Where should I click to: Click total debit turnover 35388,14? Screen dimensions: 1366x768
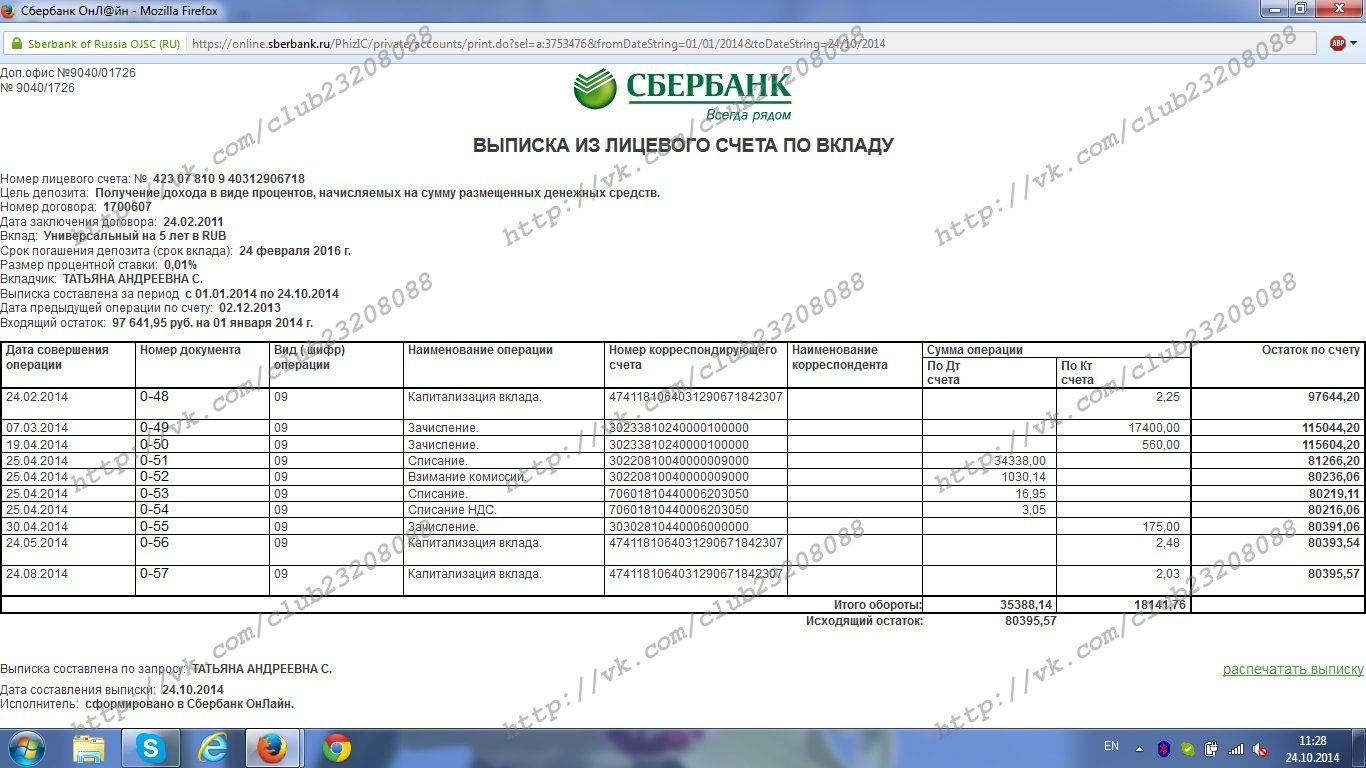(x=1025, y=605)
